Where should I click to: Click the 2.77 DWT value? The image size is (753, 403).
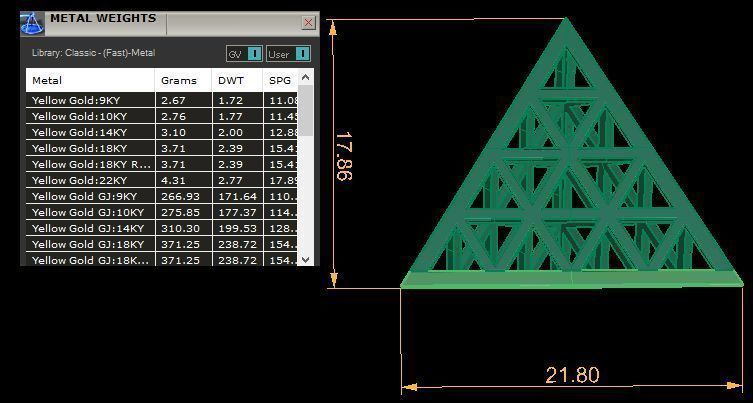(x=231, y=180)
